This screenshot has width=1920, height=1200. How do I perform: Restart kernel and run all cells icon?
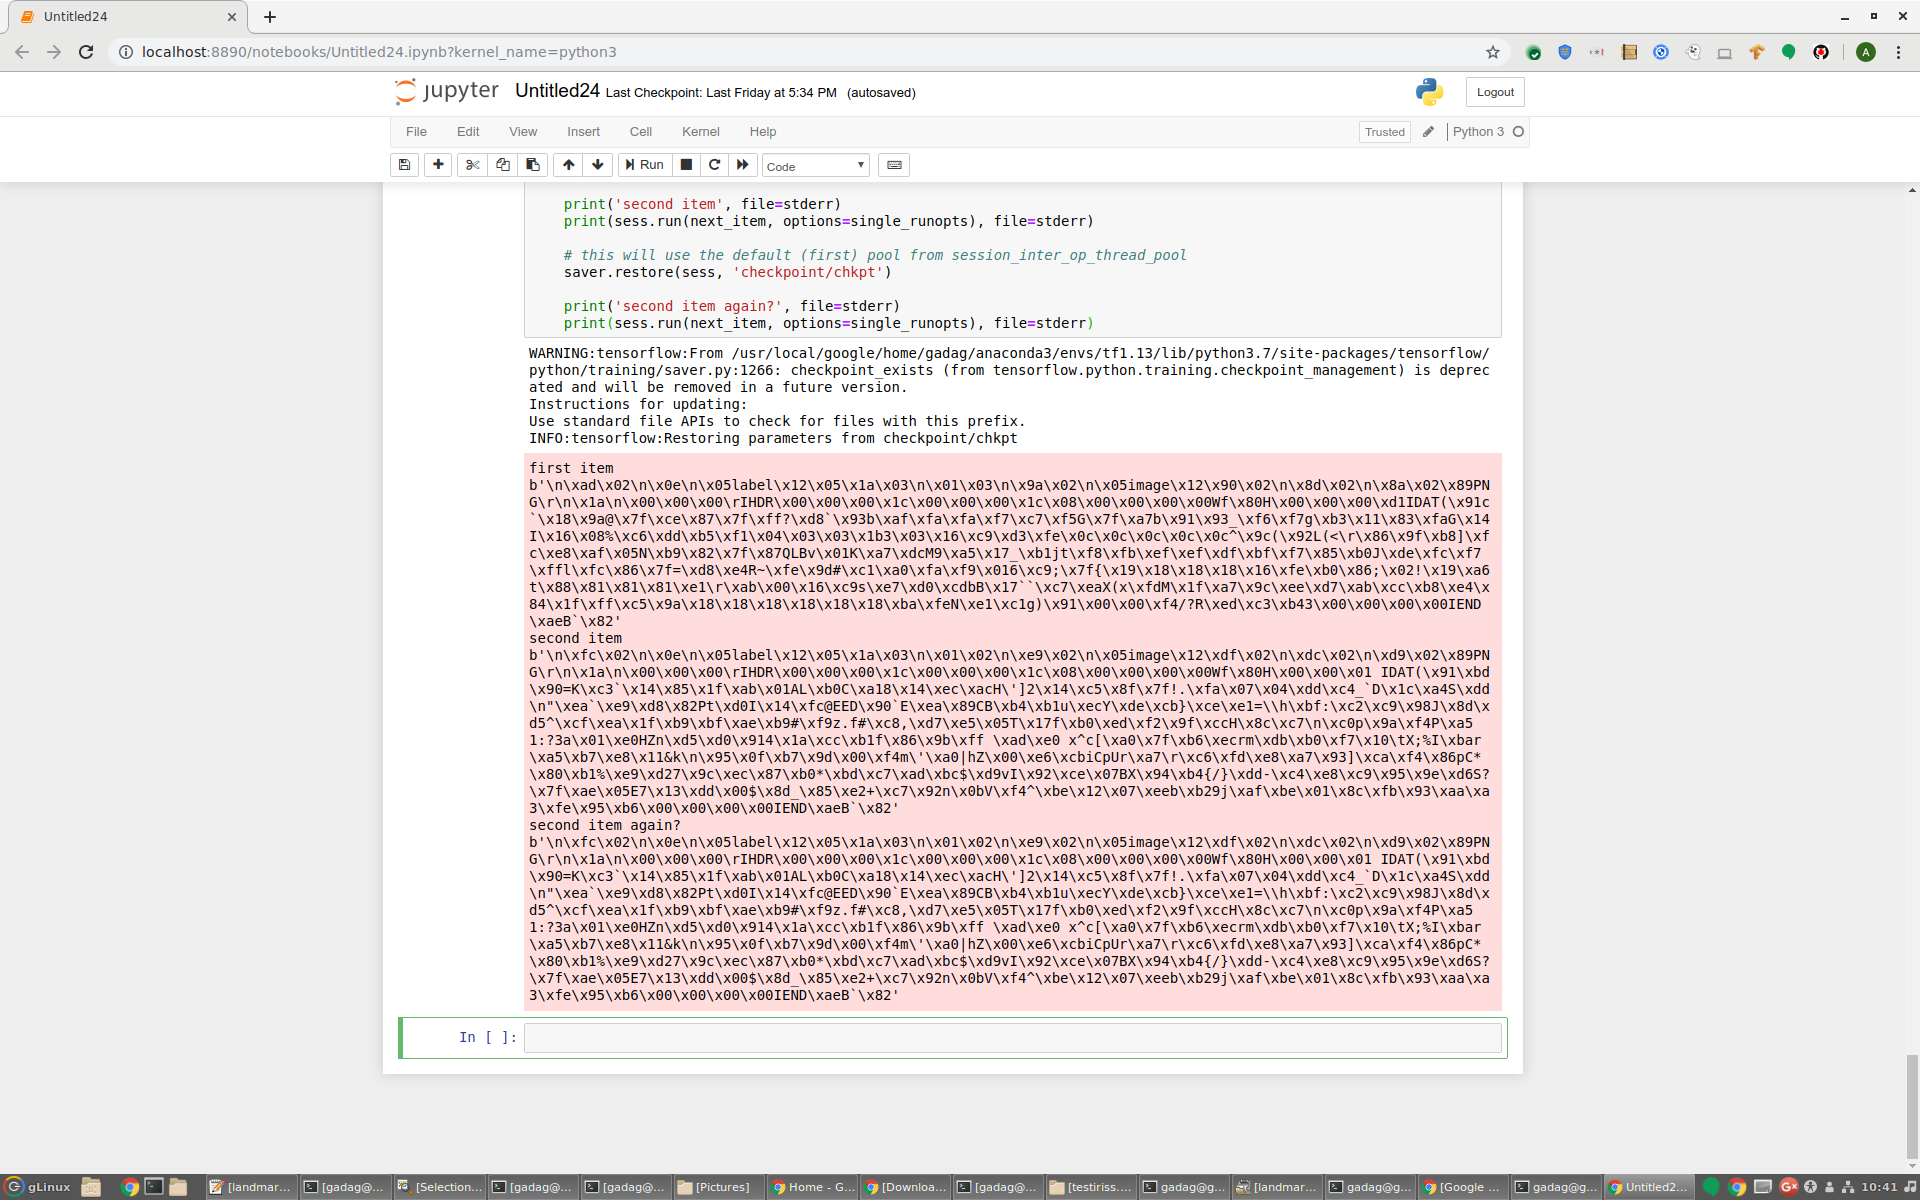(x=742, y=165)
